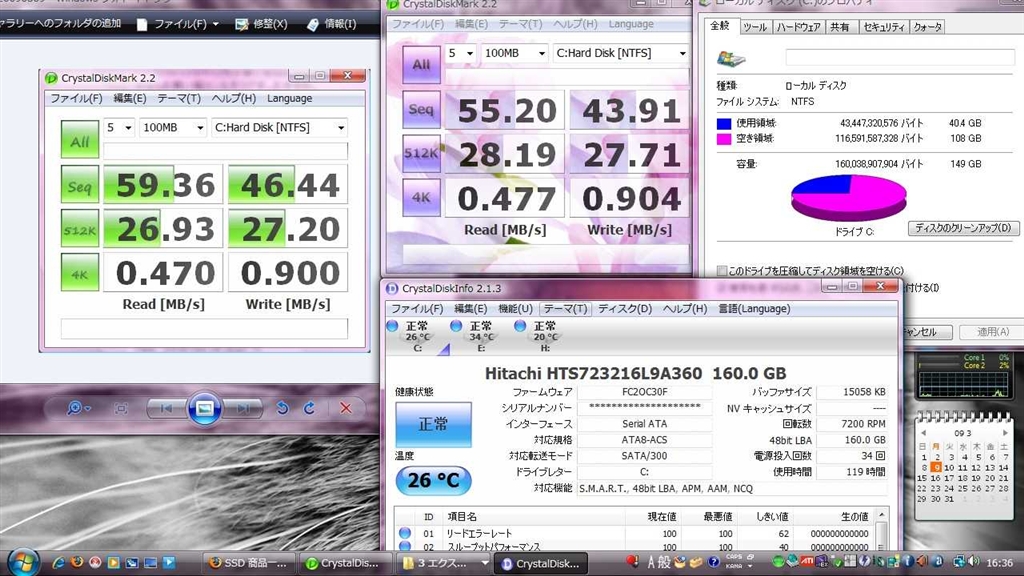Click 修整(X) in photo viewer toolbar

[261, 24]
